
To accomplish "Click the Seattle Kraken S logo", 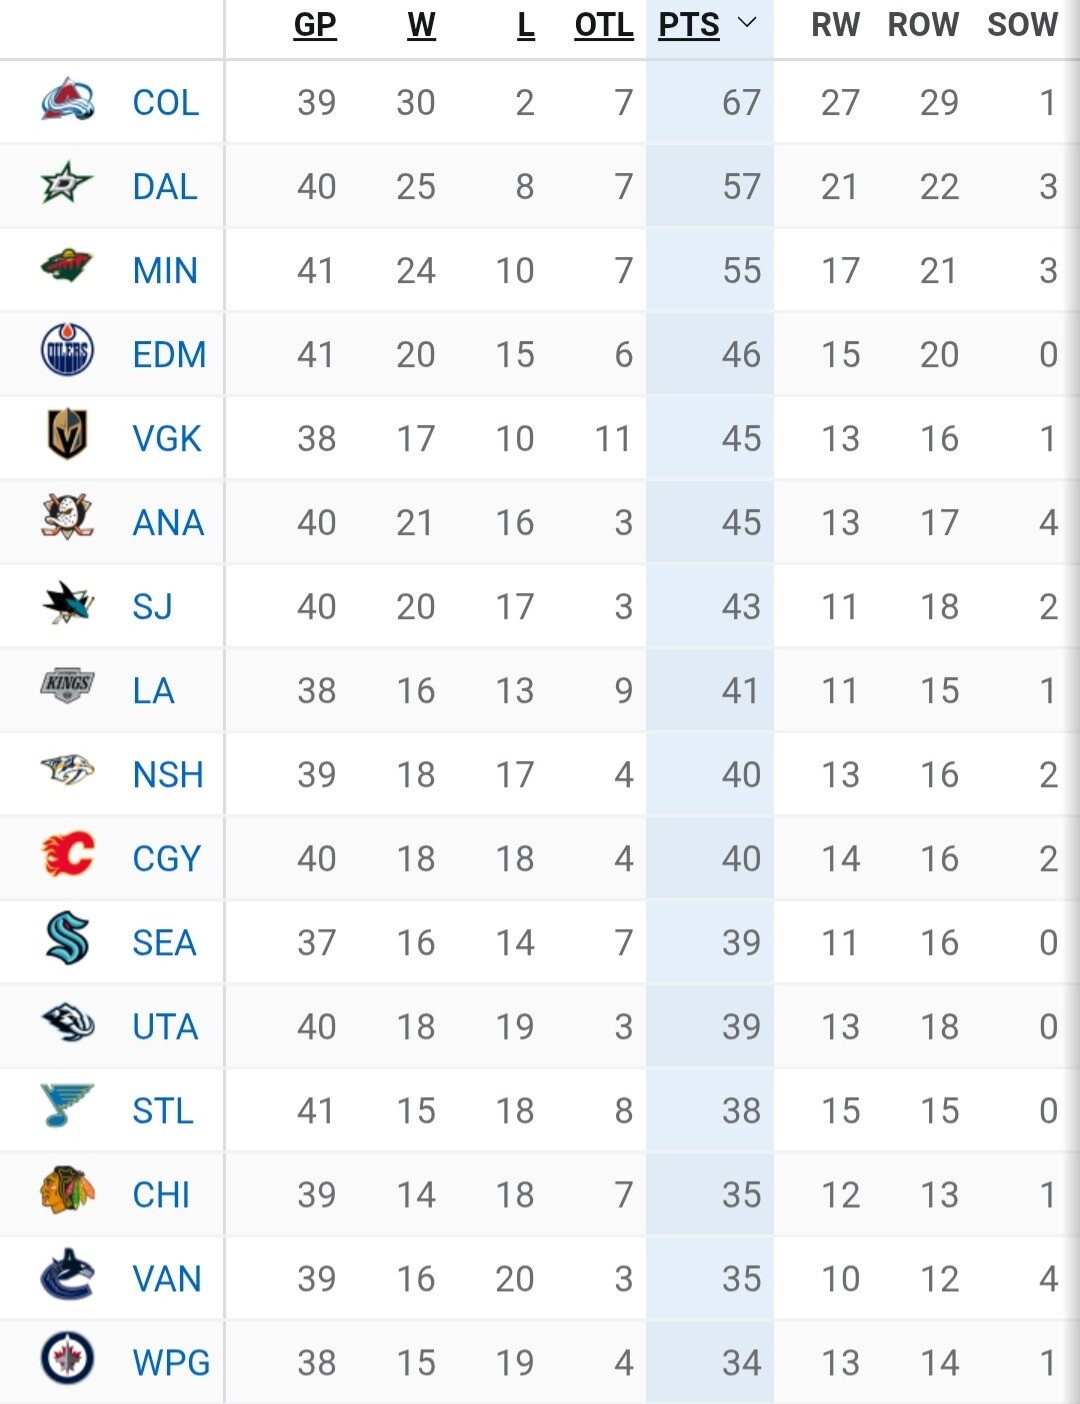I will point(67,939).
